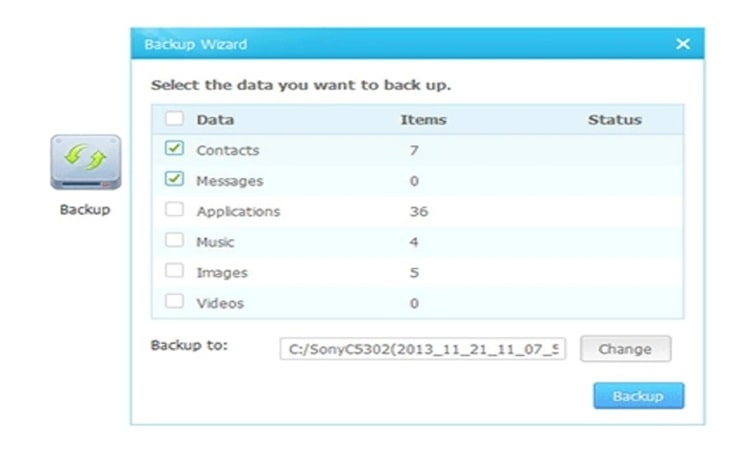Screen dimensions: 750x450
Task: Toggle the select-all Data checkbox
Action: point(175,119)
